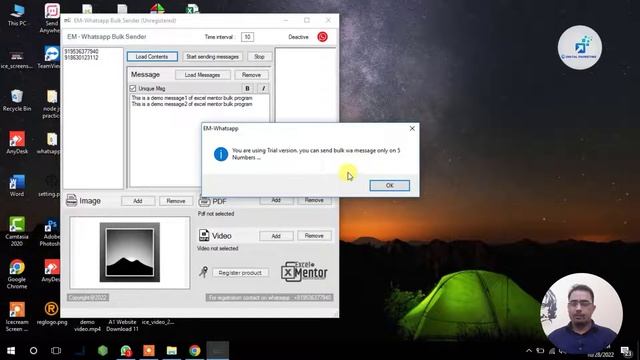Click the Stop button

pyautogui.click(x=259, y=56)
